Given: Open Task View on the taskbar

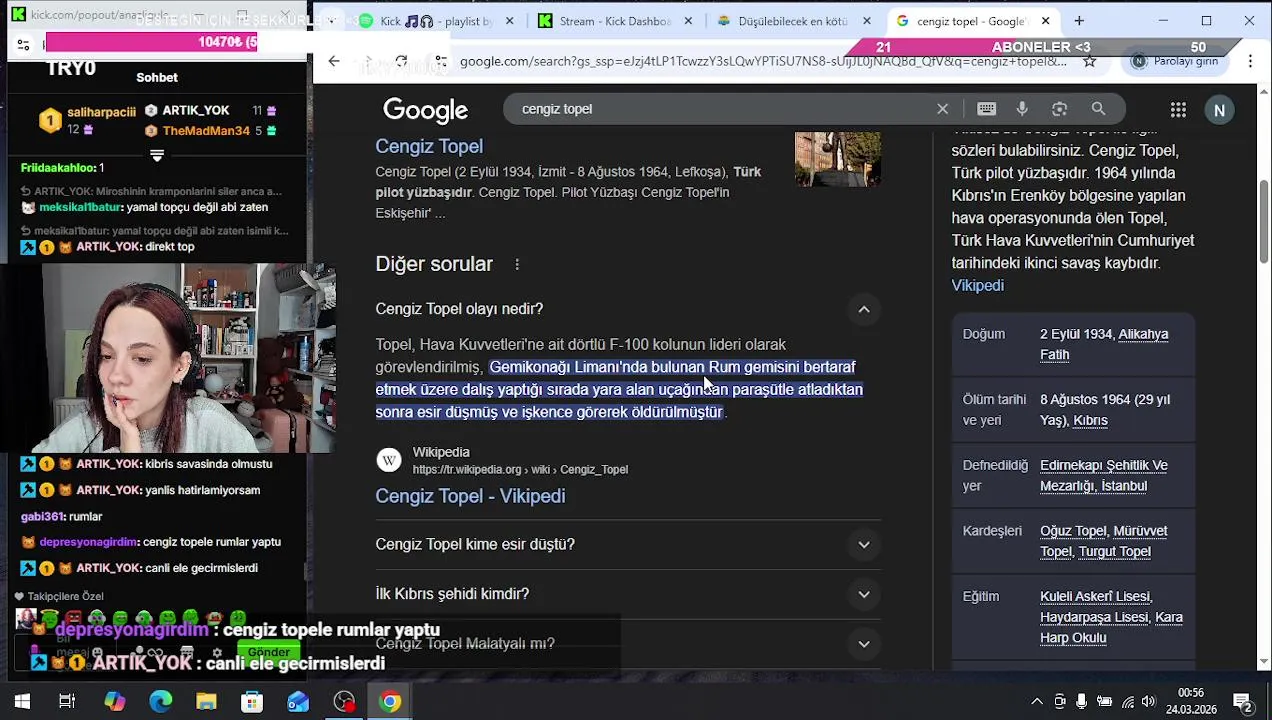Looking at the screenshot, I should point(67,702).
